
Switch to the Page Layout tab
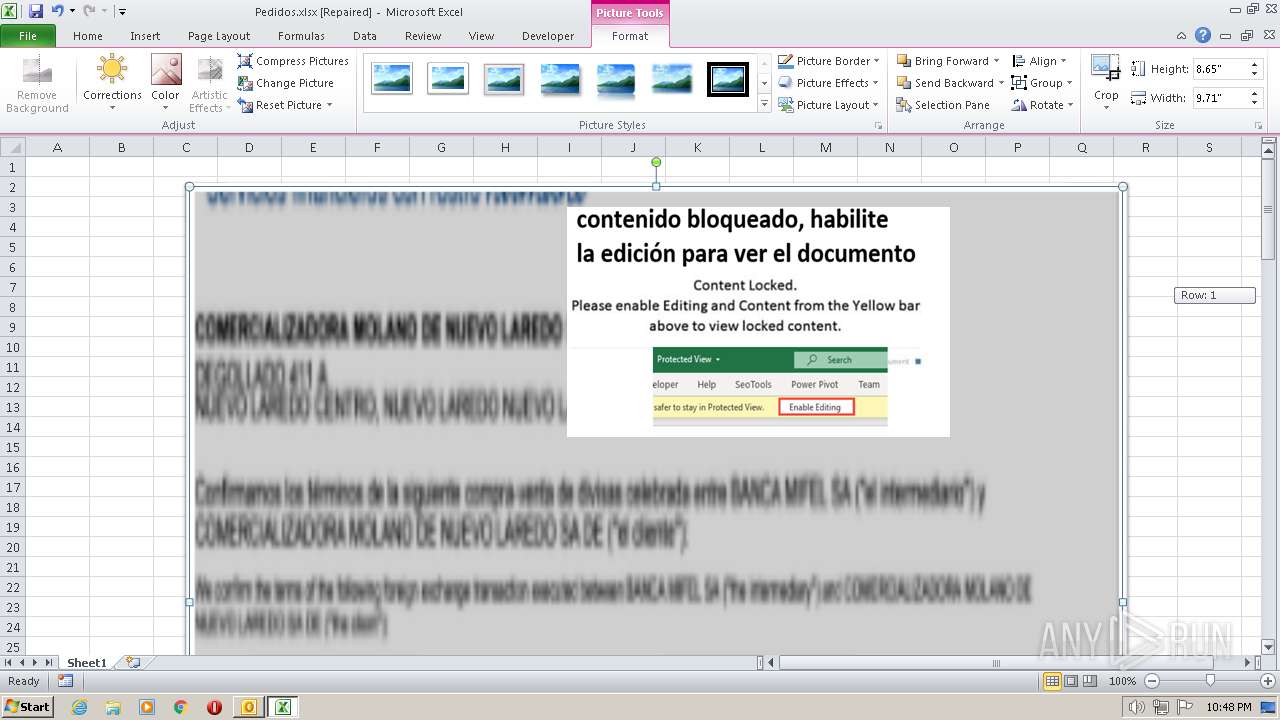[219, 36]
